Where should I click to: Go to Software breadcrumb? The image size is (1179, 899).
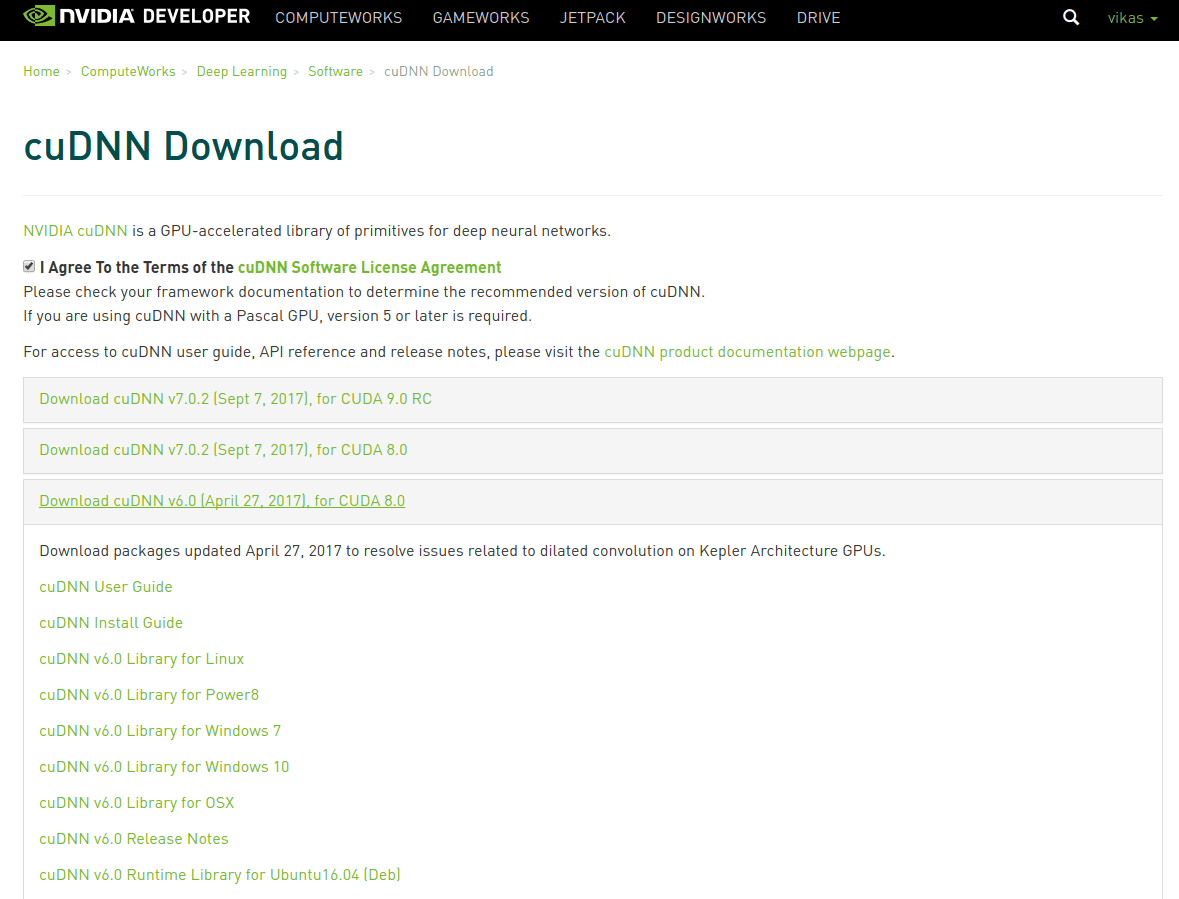(x=335, y=71)
